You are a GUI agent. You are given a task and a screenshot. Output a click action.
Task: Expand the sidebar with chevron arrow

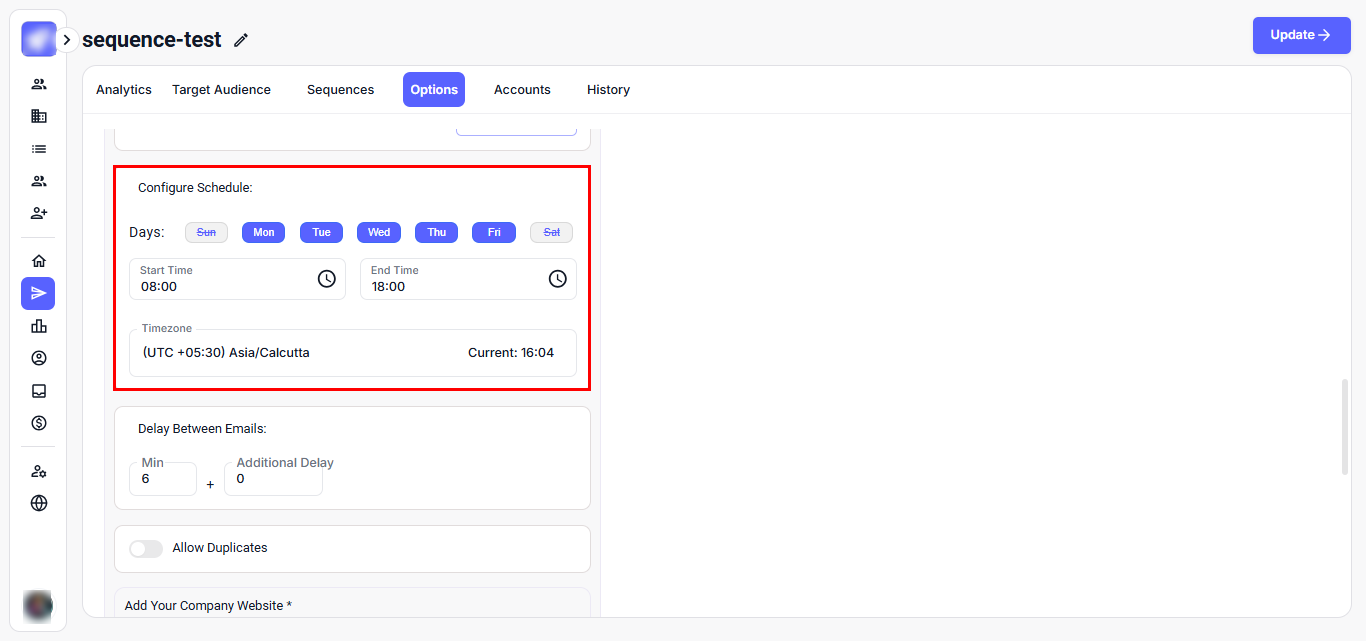pos(67,40)
